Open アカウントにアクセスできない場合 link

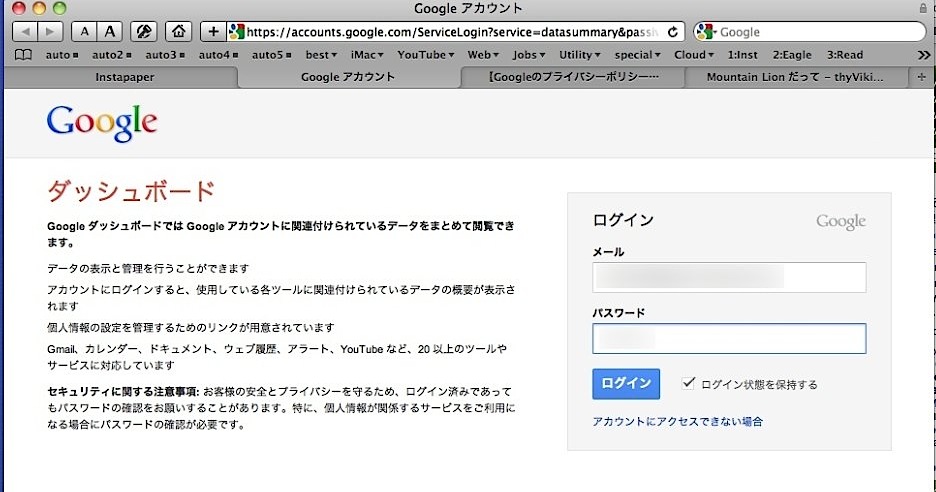click(x=677, y=422)
